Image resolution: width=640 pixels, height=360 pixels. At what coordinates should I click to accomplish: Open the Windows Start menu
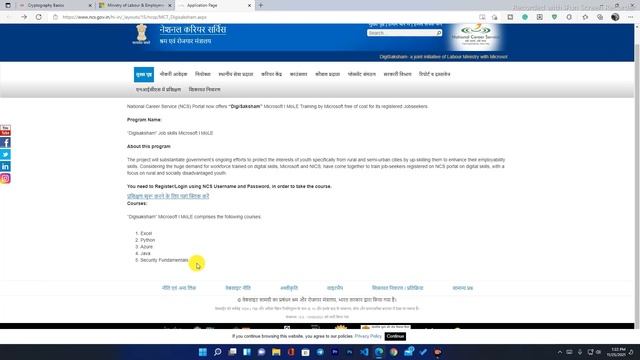[202, 352]
